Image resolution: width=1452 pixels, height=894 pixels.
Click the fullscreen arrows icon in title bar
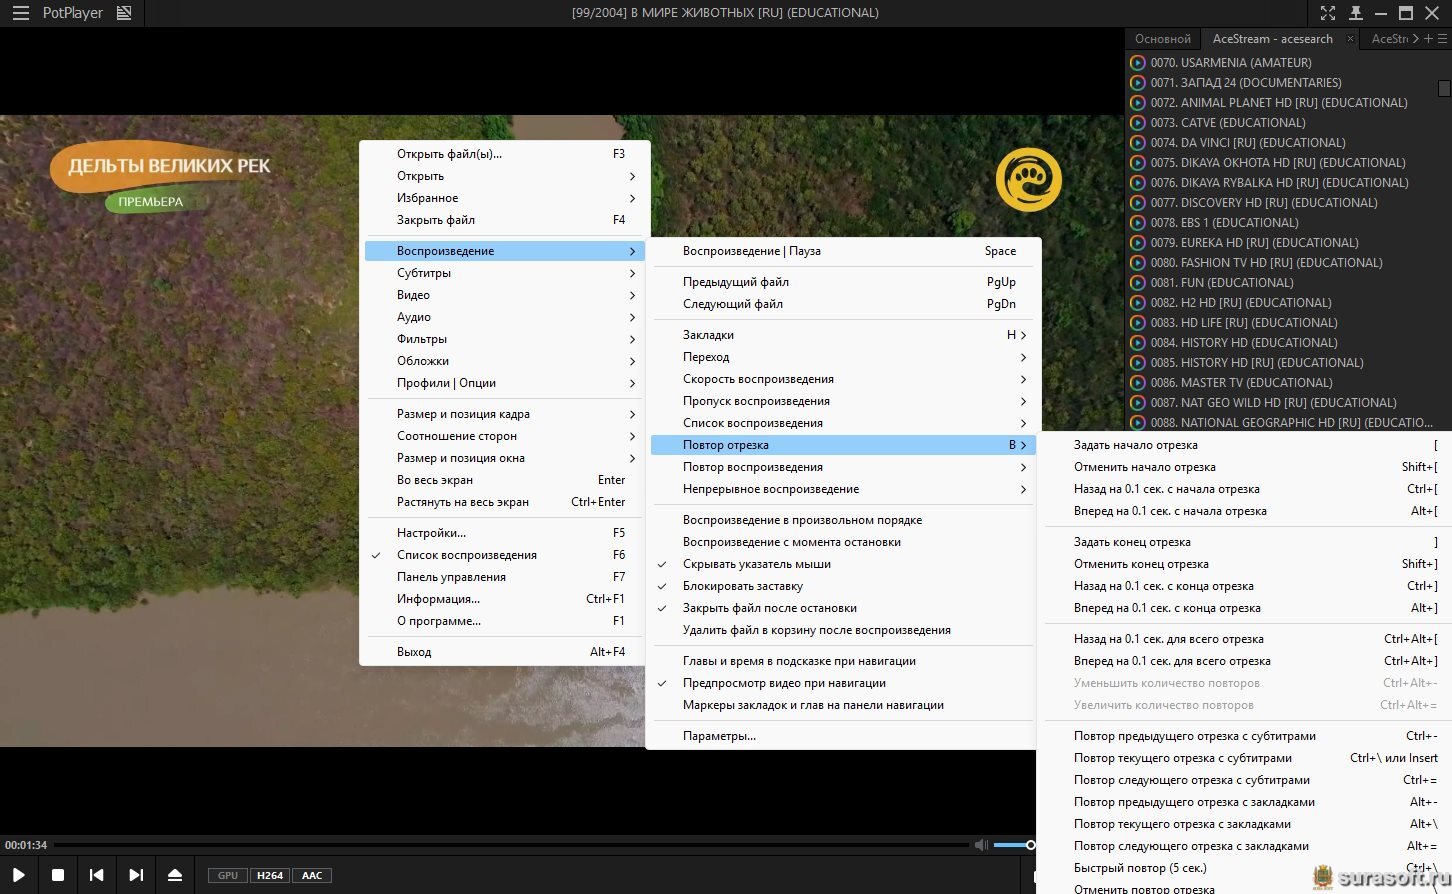pos(1327,13)
